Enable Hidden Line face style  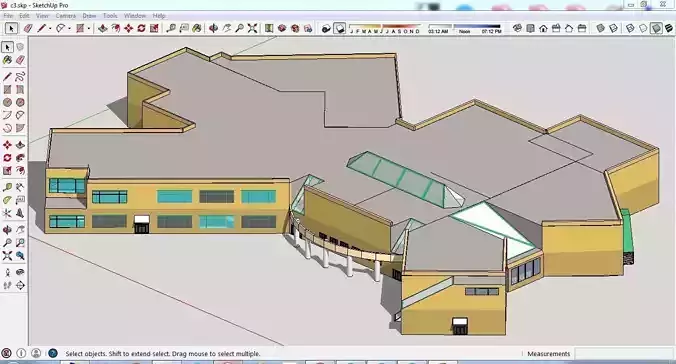[x=643, y=28]
